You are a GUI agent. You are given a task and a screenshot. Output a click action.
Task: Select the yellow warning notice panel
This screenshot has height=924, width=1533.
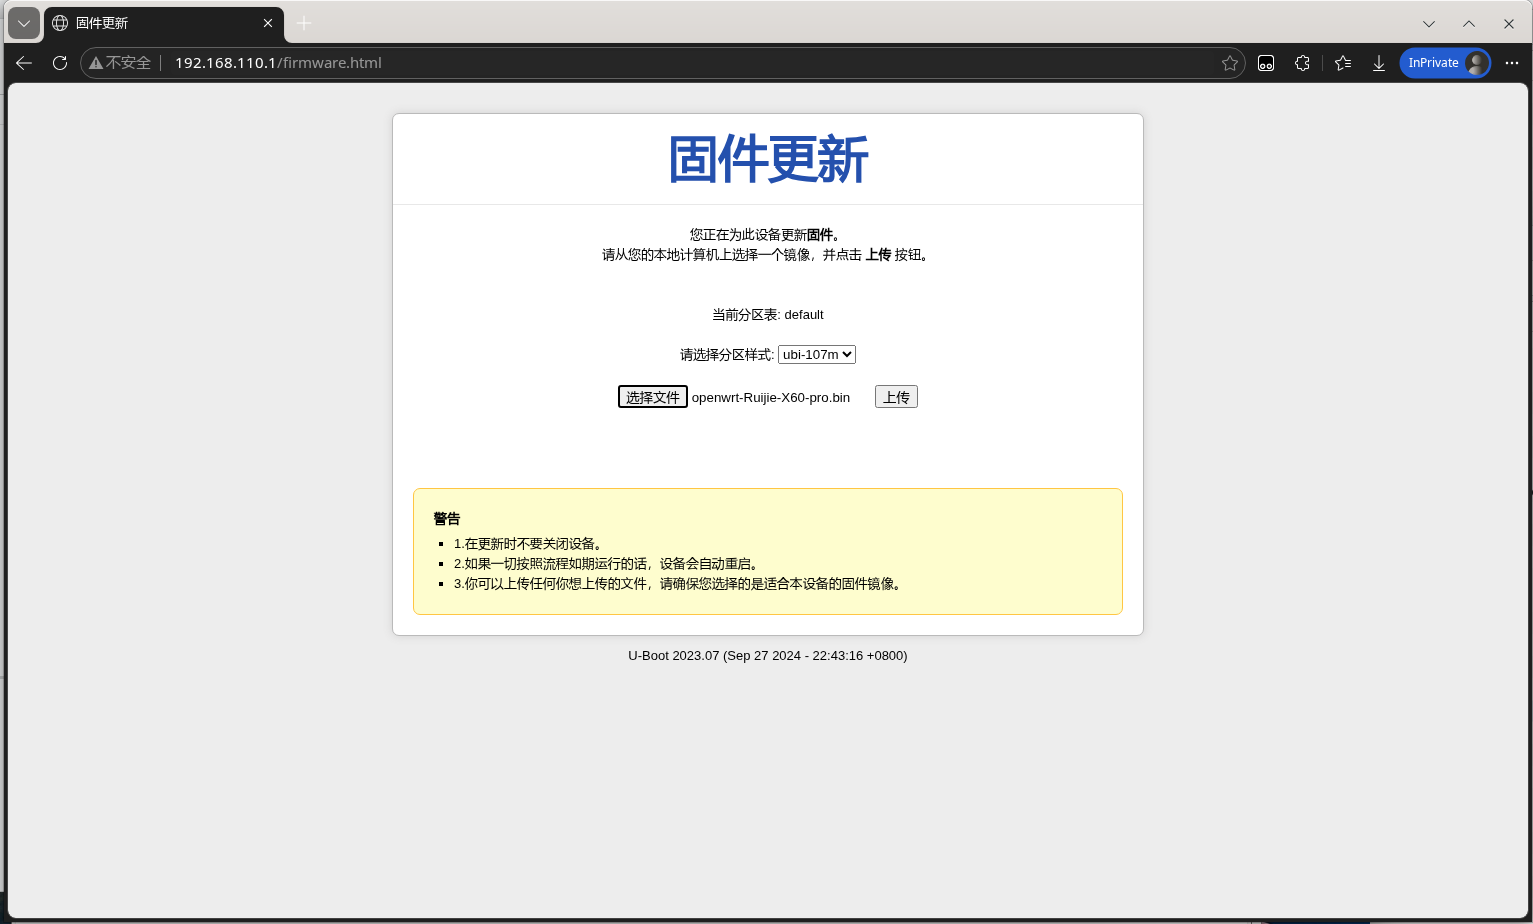tap(768, 551)
